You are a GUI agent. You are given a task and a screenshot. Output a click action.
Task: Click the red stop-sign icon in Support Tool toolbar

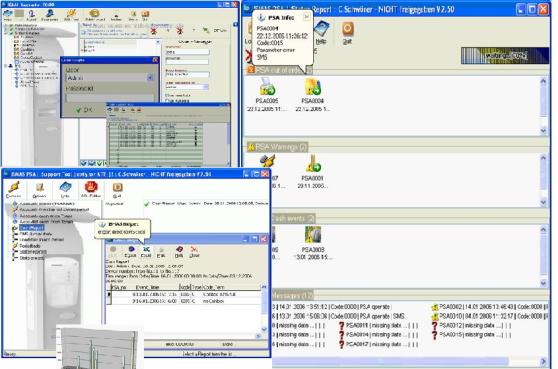[x=91, y=187]
